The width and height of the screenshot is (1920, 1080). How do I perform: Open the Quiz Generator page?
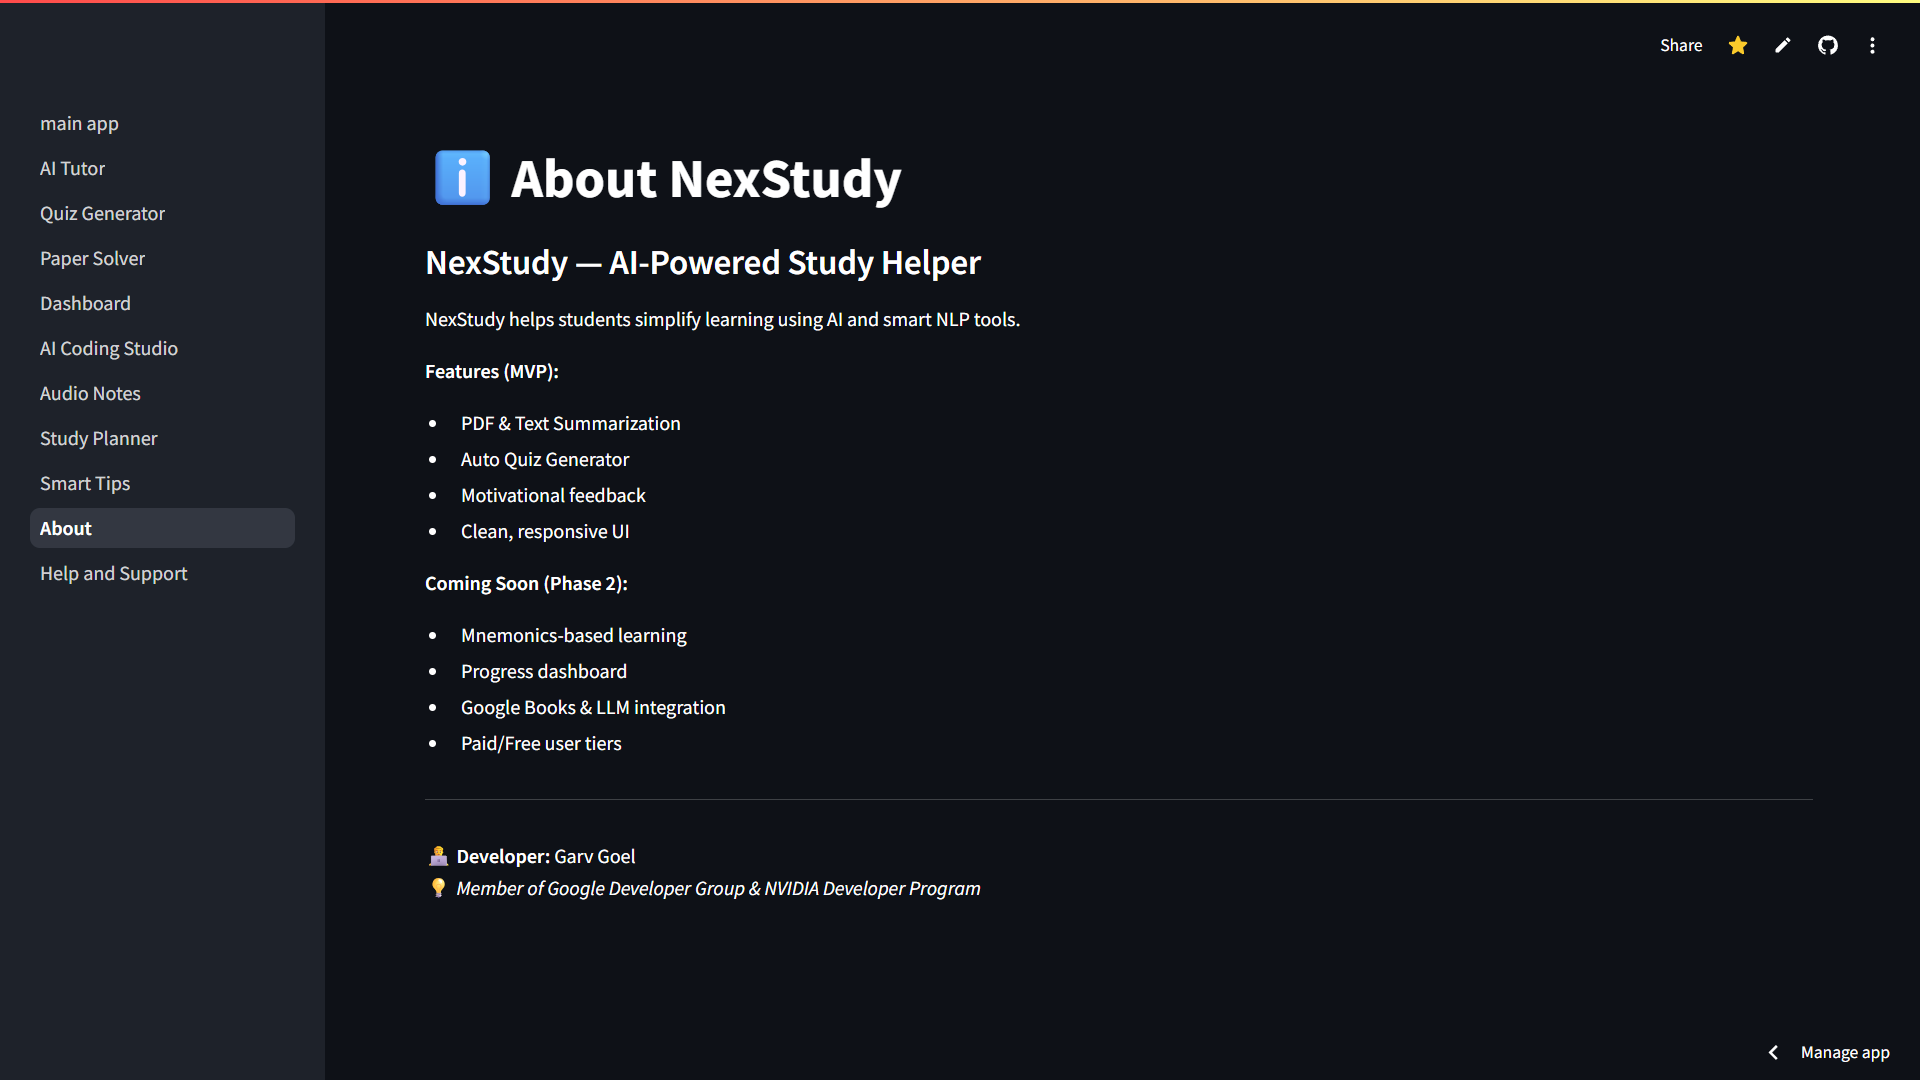[102, 213]
